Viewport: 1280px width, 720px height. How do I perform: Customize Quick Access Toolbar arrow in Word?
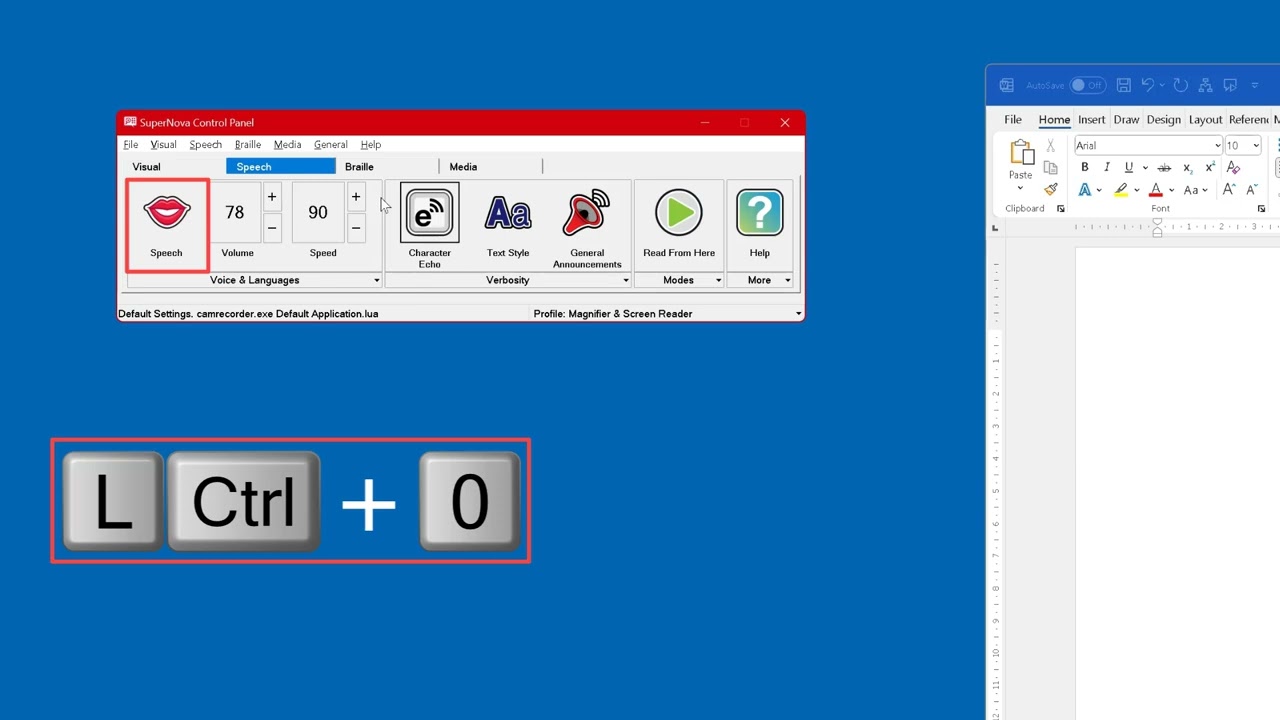click(x=1255, y=85)
